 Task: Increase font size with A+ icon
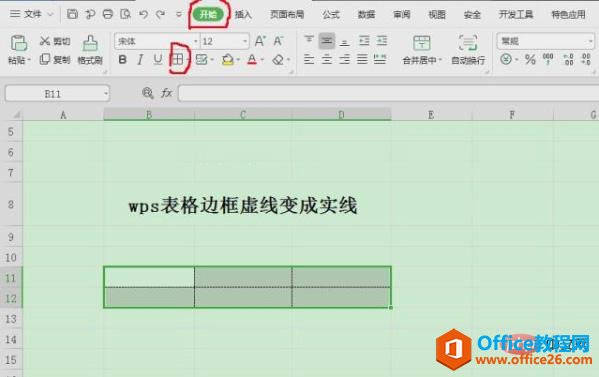(x=260, y=41)
